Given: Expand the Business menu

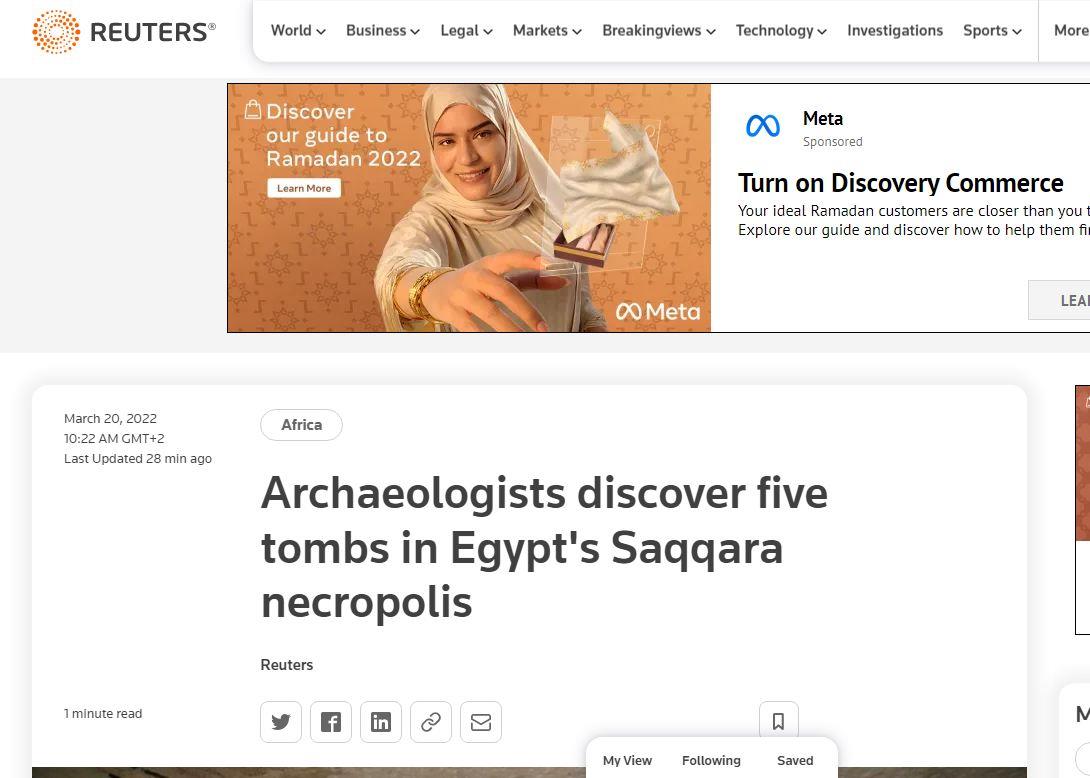Looking at the screenshot, I should coord(383,31).
